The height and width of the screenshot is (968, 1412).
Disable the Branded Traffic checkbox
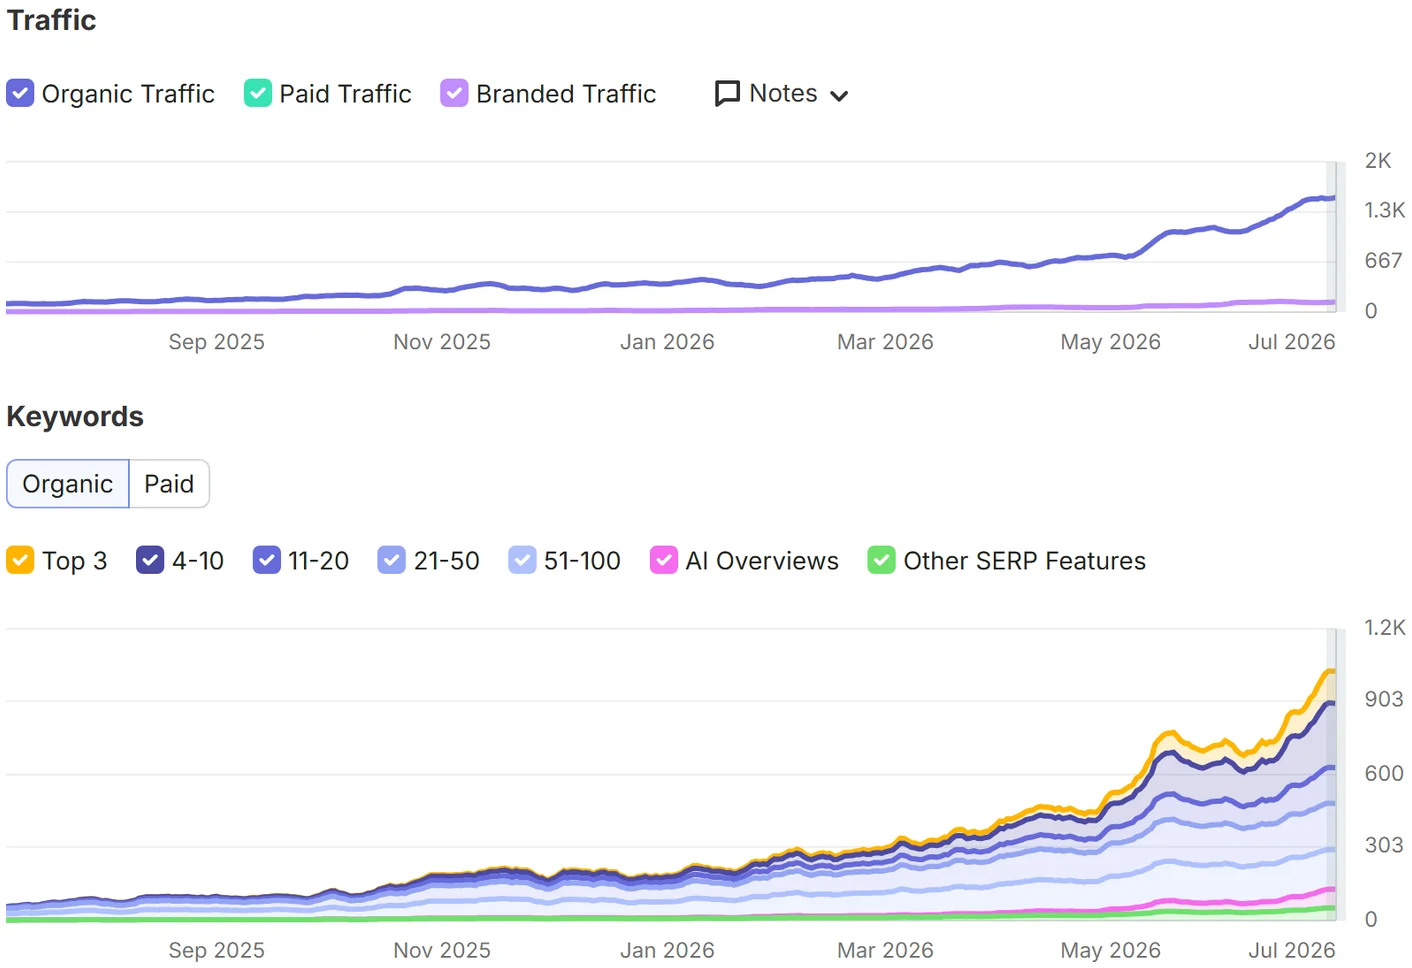(x=454, y=93)
